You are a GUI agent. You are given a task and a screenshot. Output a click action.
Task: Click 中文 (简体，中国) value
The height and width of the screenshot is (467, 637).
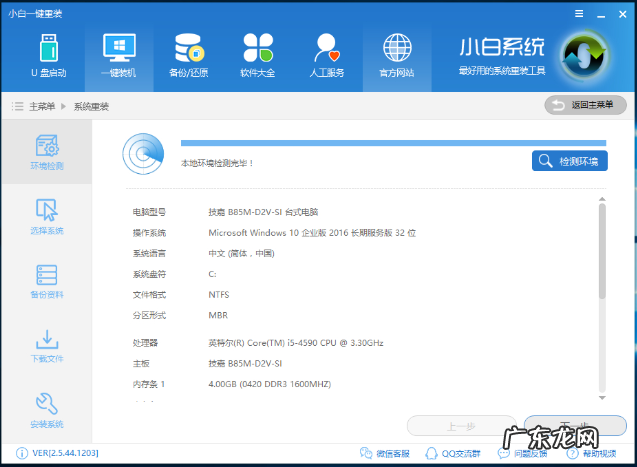point(241,253)
